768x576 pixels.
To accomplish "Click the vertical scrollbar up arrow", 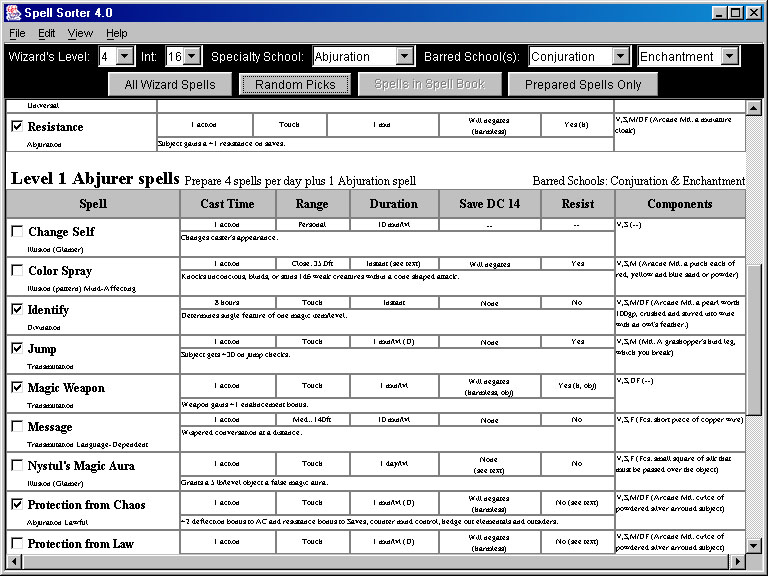I will pos(754,108).
